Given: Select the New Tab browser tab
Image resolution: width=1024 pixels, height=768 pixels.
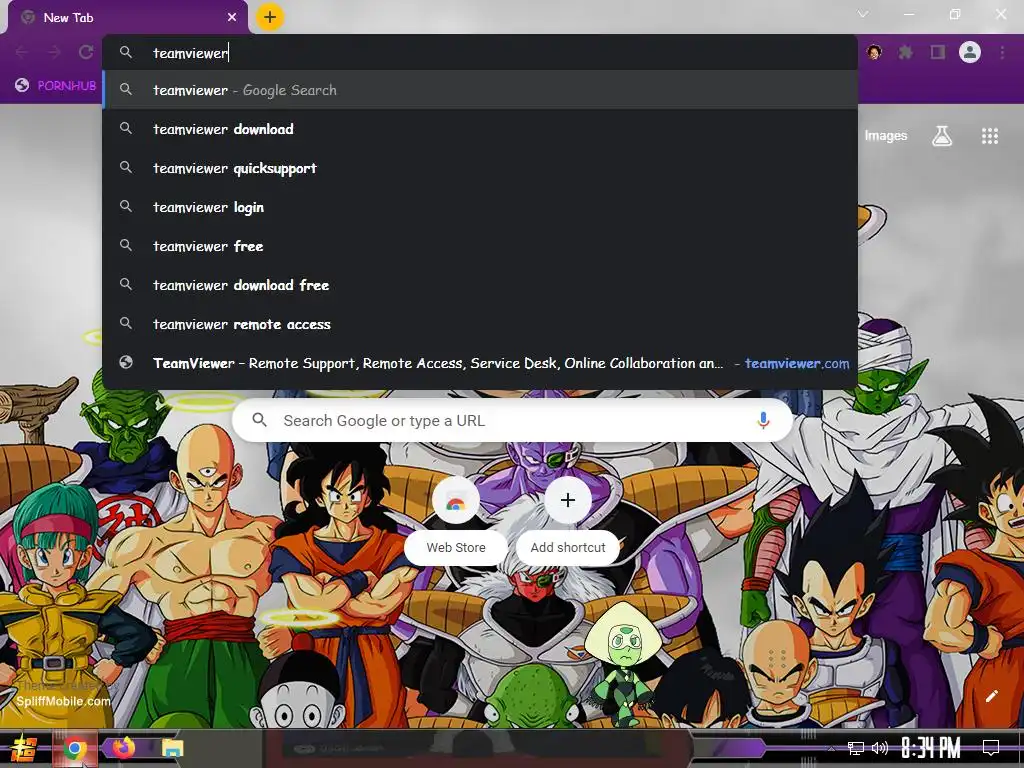Looking at the screenshot, I should point(128,18).
